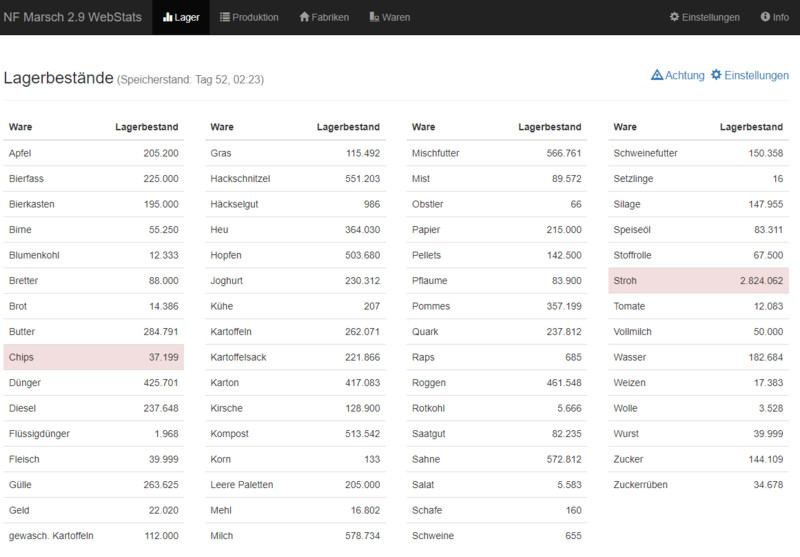Select the Kartoffelsack row
Image resolution: width=800 pixels, height=557 pixels.
295,357
